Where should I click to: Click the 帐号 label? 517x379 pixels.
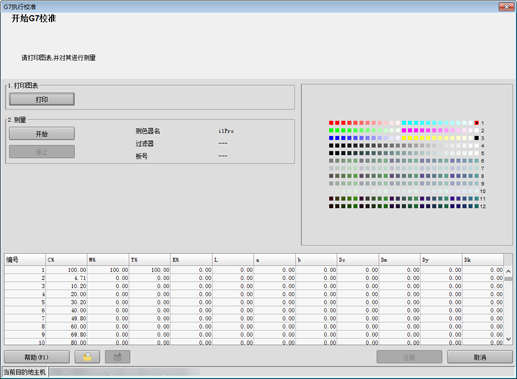(x=141, y=156)
